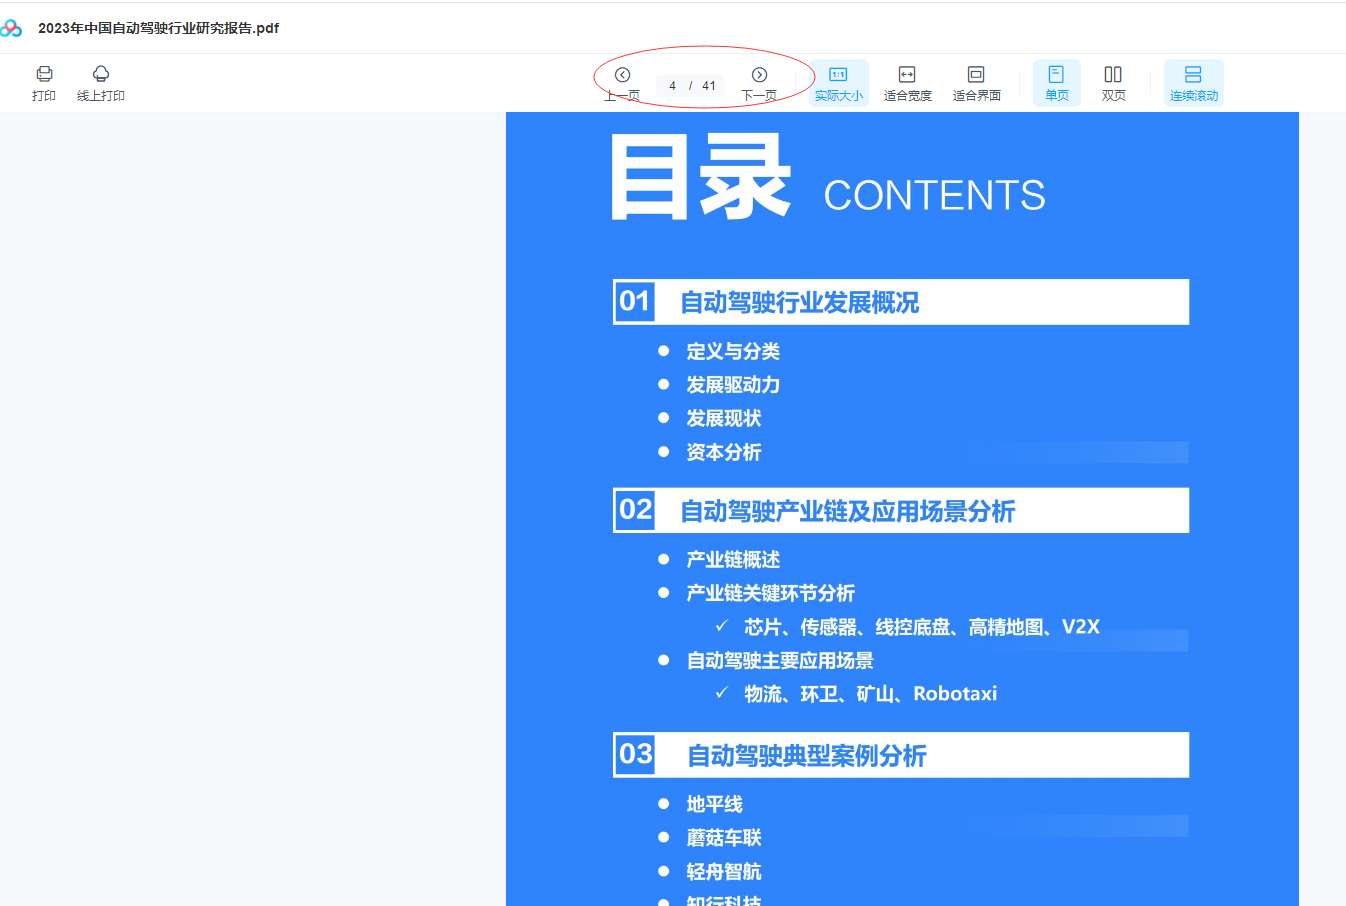Click the 地平线 contents entry
This screenshot has width=1346, height=906.
(714, 805)
